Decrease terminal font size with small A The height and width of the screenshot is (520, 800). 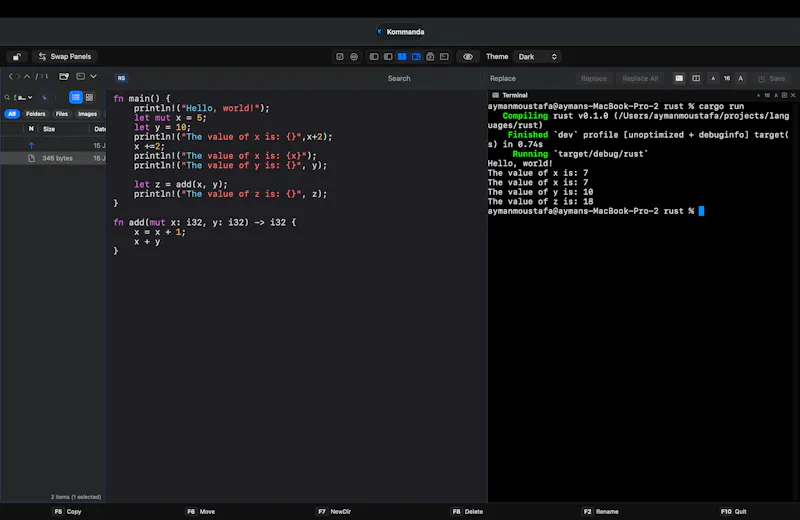click(758, 95)
